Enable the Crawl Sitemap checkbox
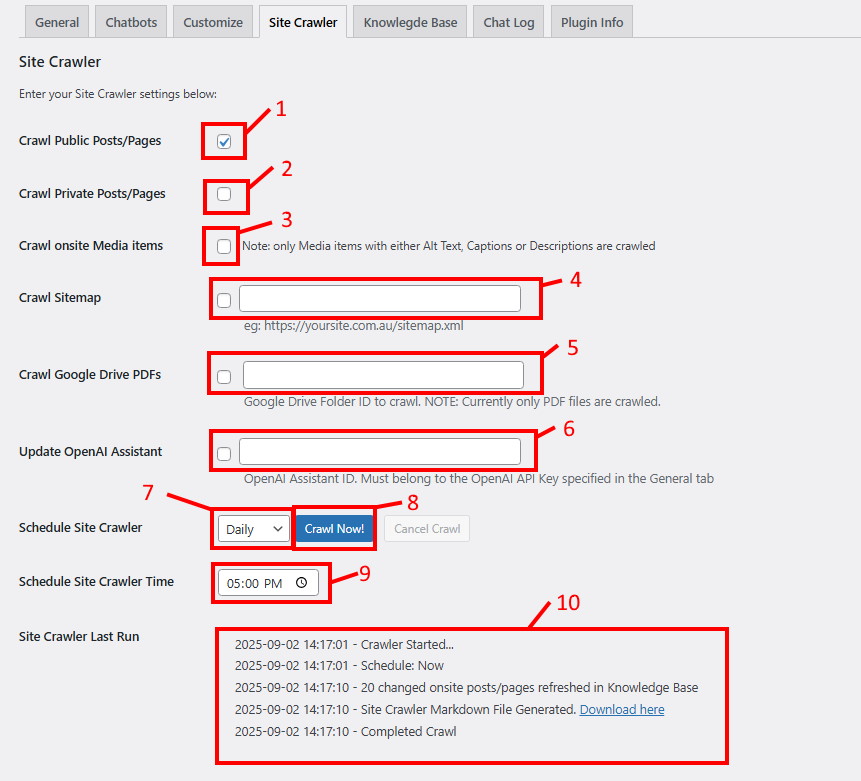Screen dimensions: 861x781 pyautogui.click(x=224, y=299)
